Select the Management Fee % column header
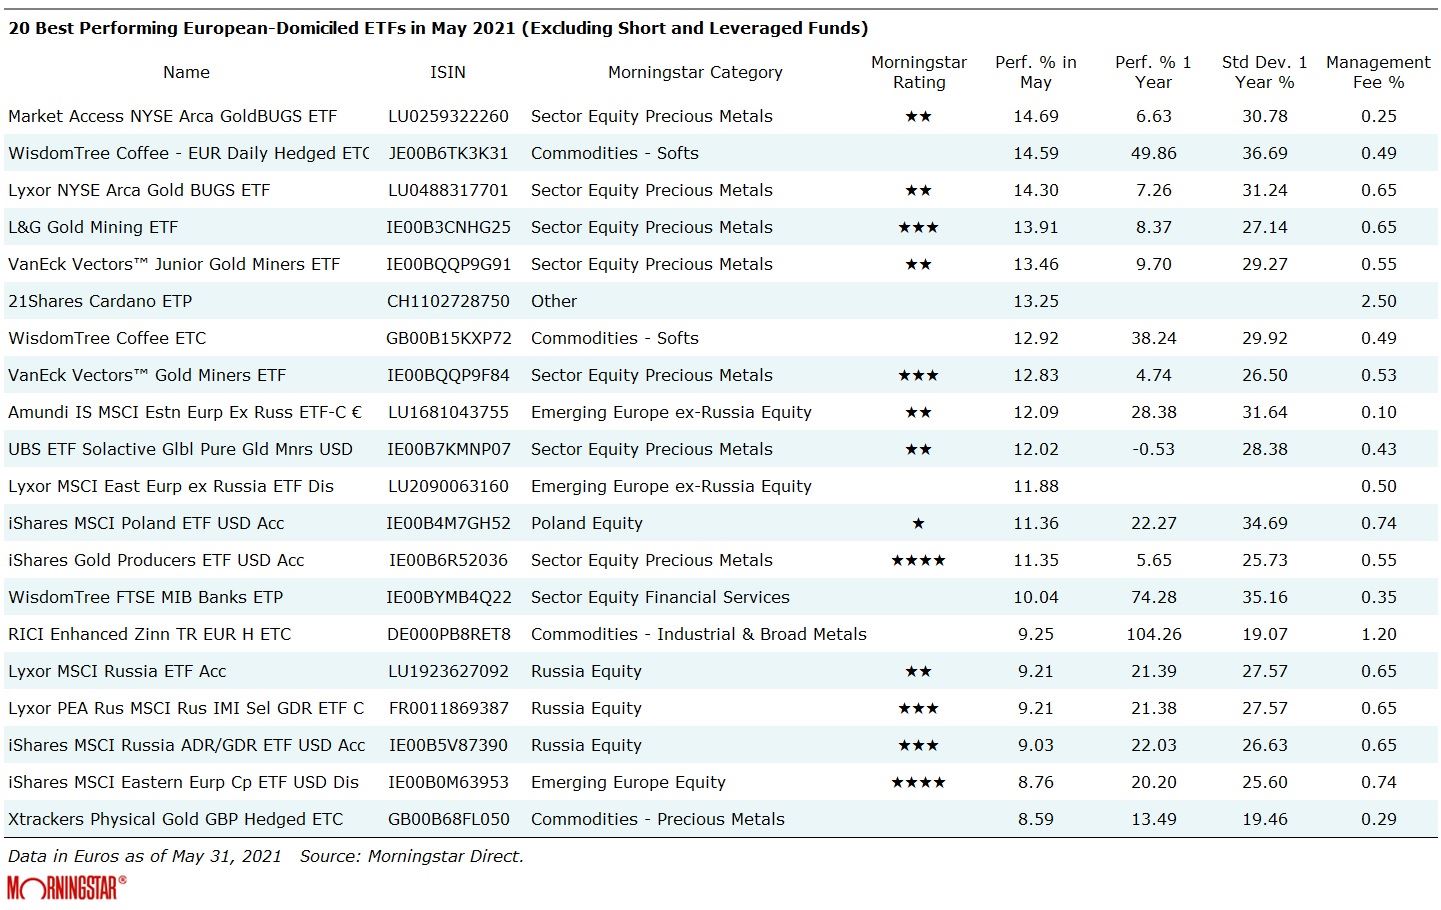The image size is (1441, 910). (x=1378, y=72)
